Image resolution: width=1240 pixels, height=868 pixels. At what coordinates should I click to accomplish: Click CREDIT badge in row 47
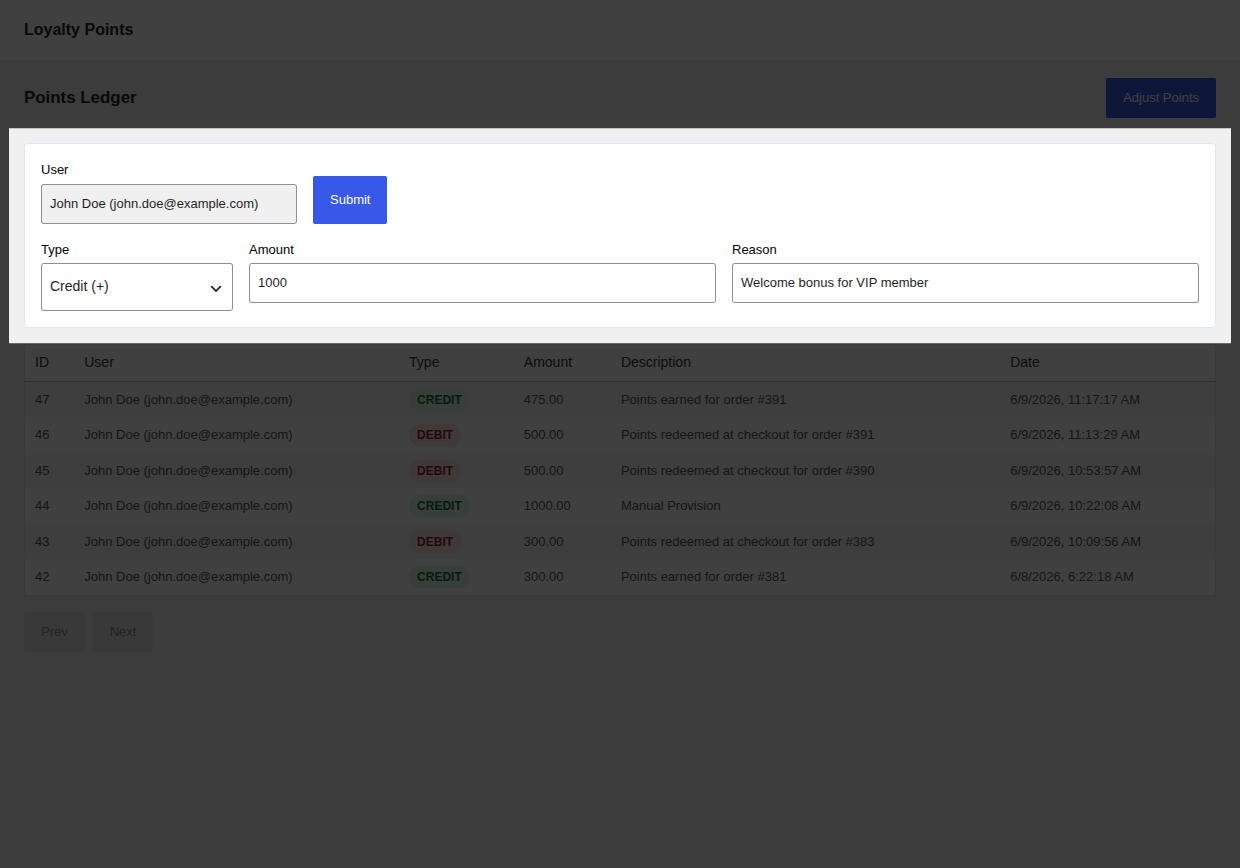click(439, 400)
